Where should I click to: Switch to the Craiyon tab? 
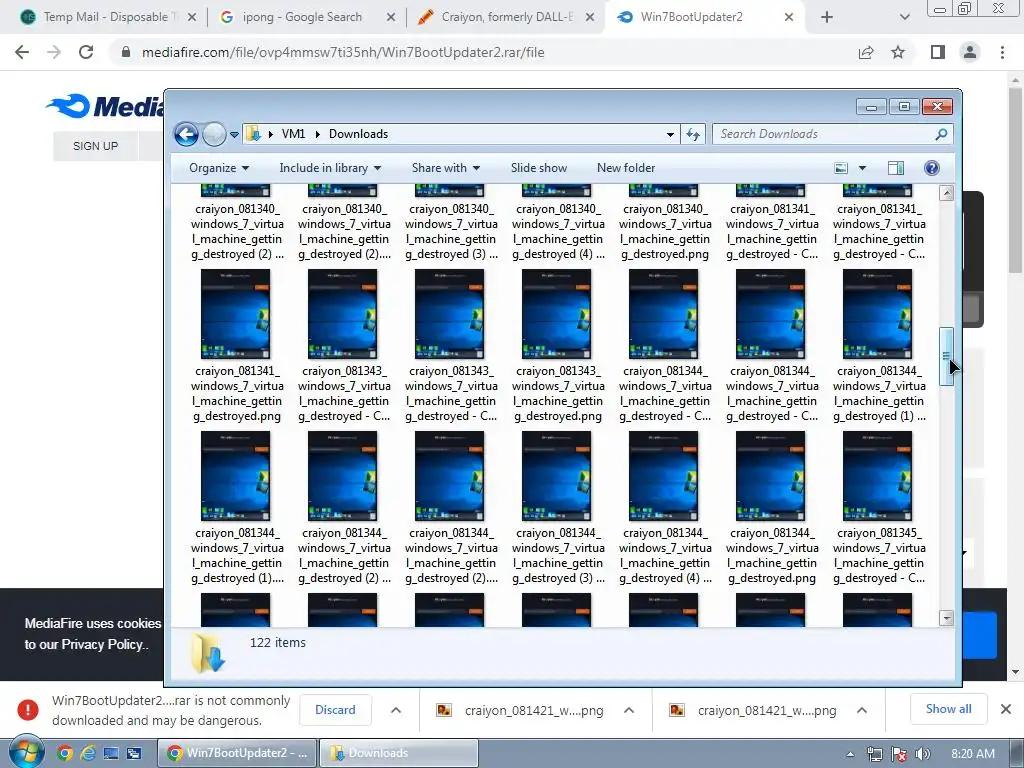[x=506, y=17]
